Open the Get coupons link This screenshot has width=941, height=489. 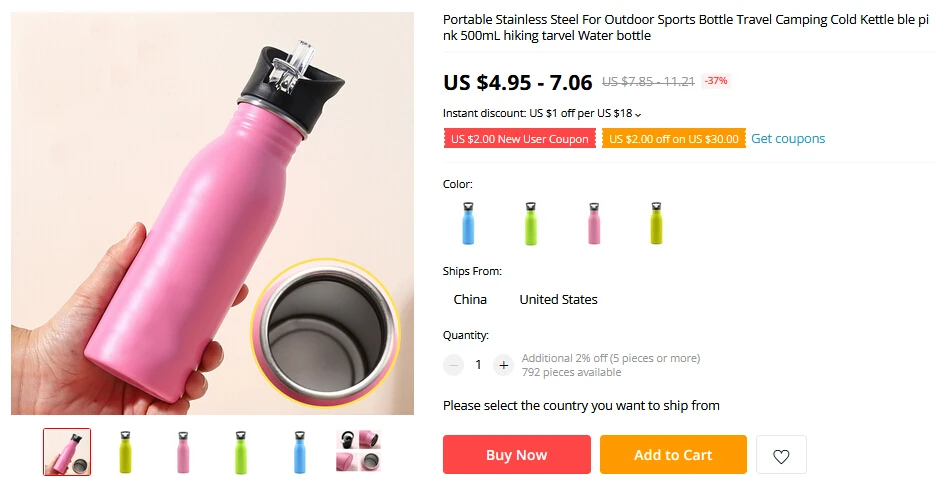pyautogui.click(x=788, y=139)
